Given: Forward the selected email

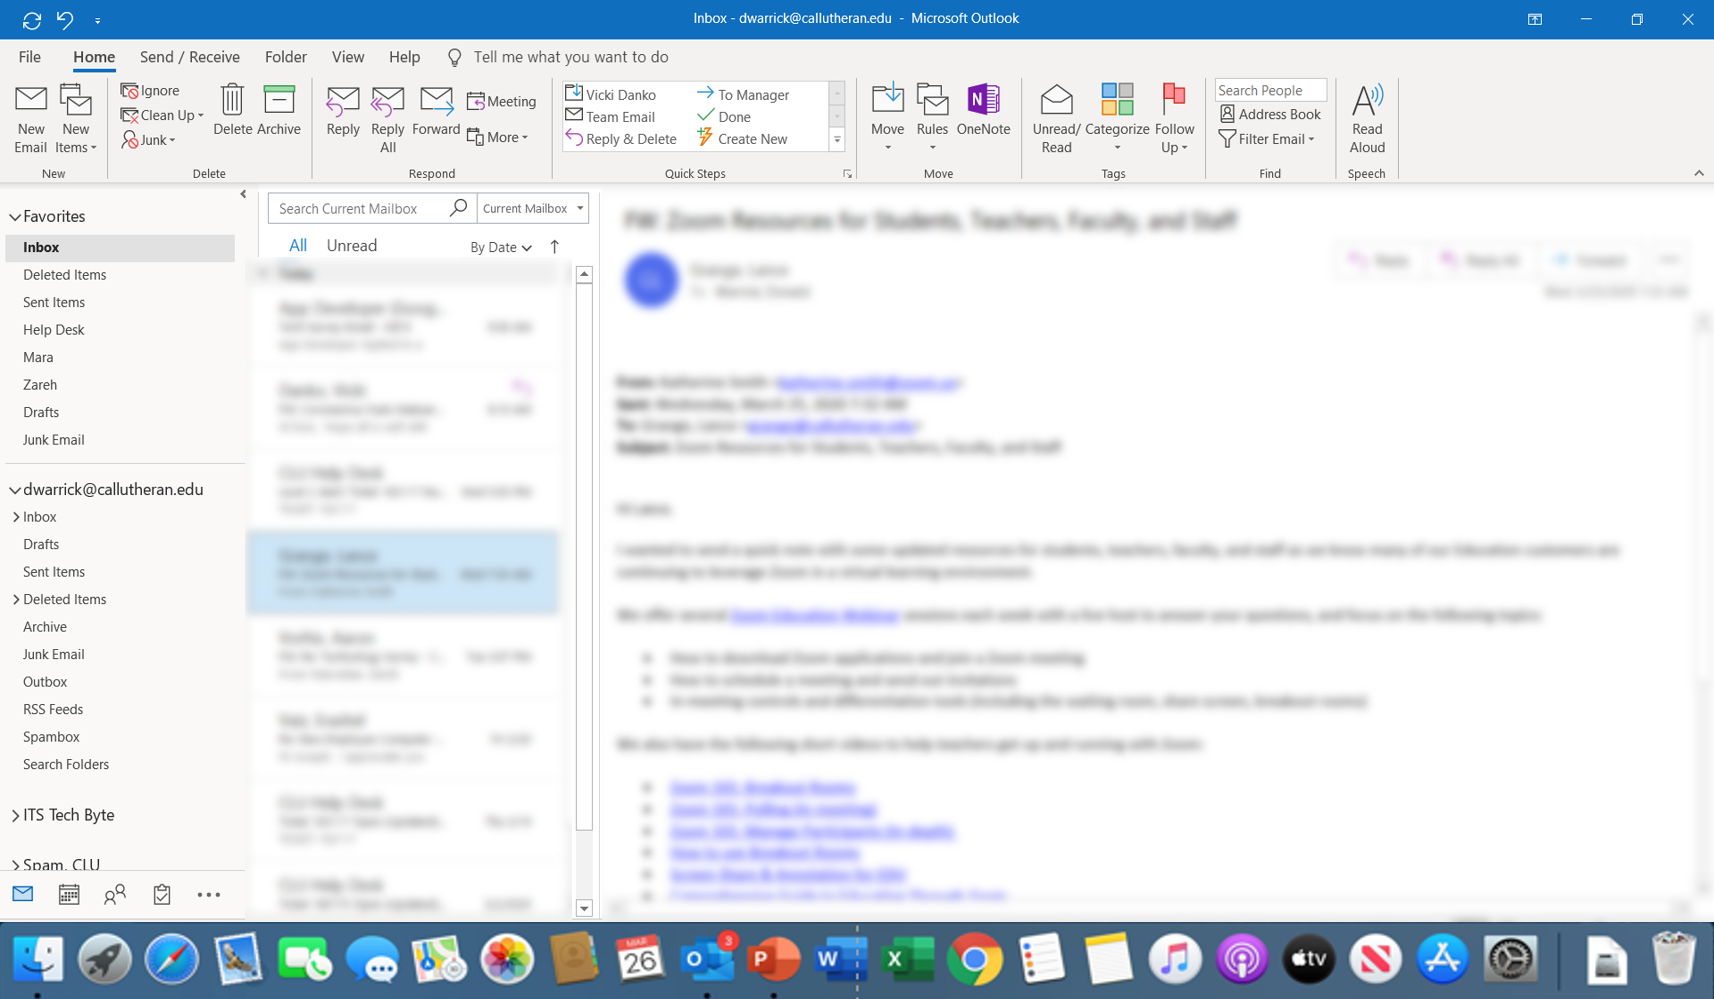Looking at the screenshot, I should tap(436, 110).
